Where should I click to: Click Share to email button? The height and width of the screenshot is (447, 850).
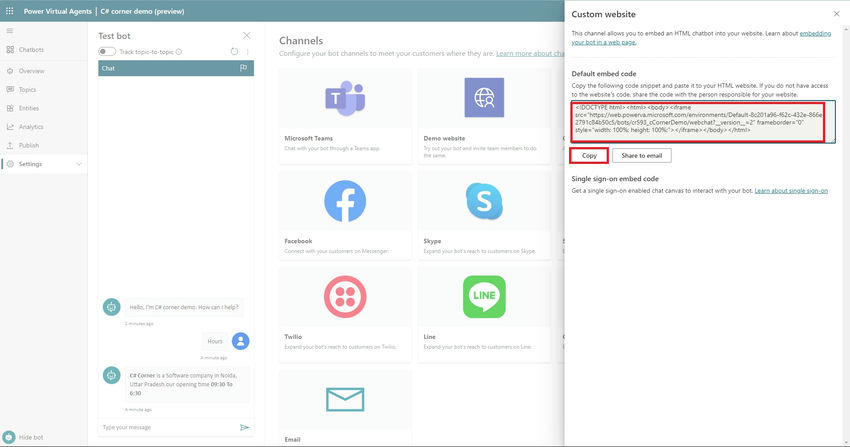641,156
